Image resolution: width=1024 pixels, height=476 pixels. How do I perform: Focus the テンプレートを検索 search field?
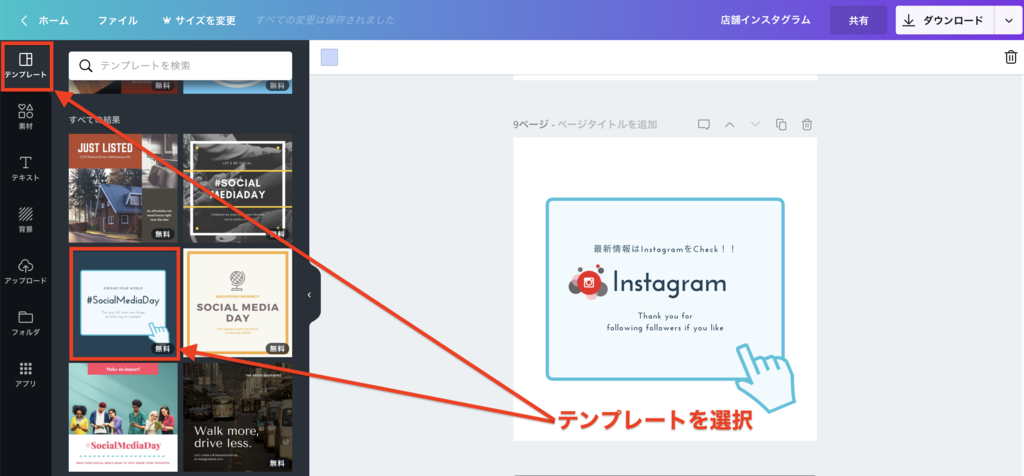click(180, 65)
